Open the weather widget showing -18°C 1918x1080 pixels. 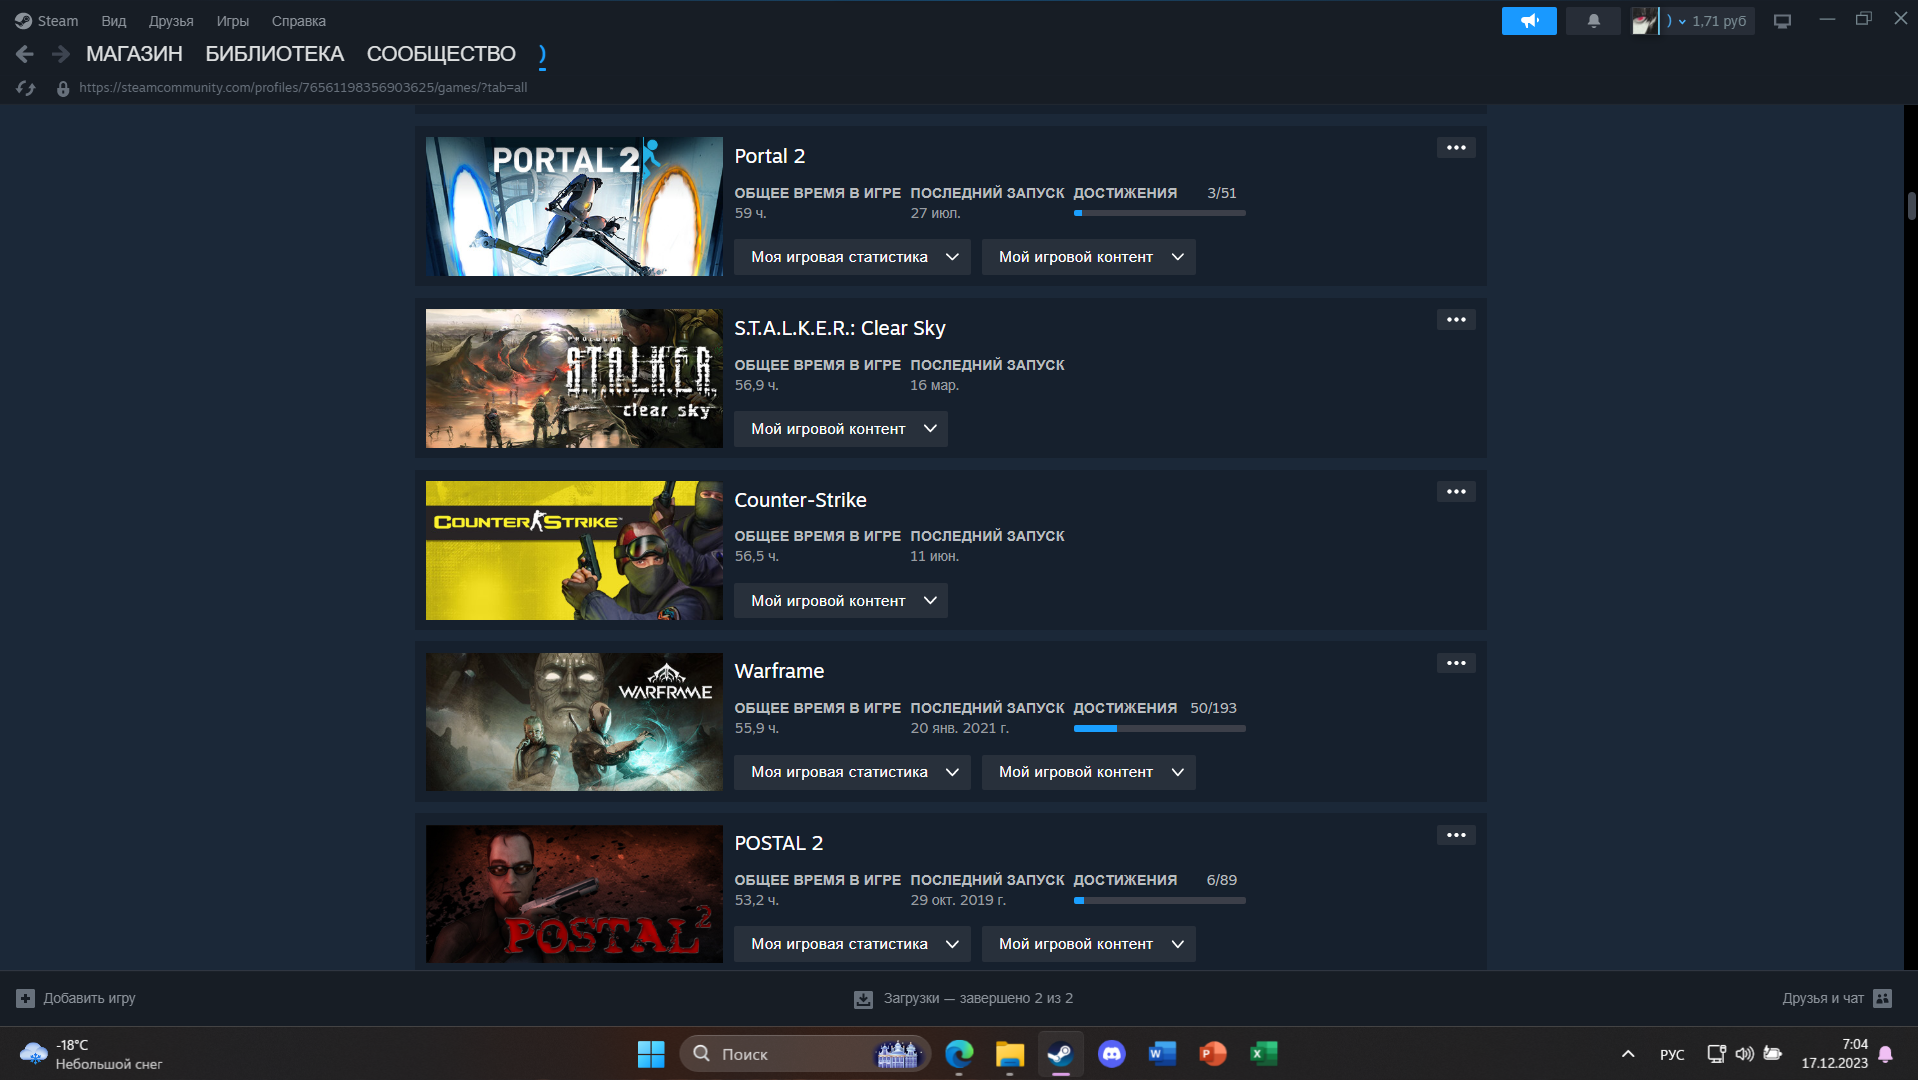(90, 1054)
